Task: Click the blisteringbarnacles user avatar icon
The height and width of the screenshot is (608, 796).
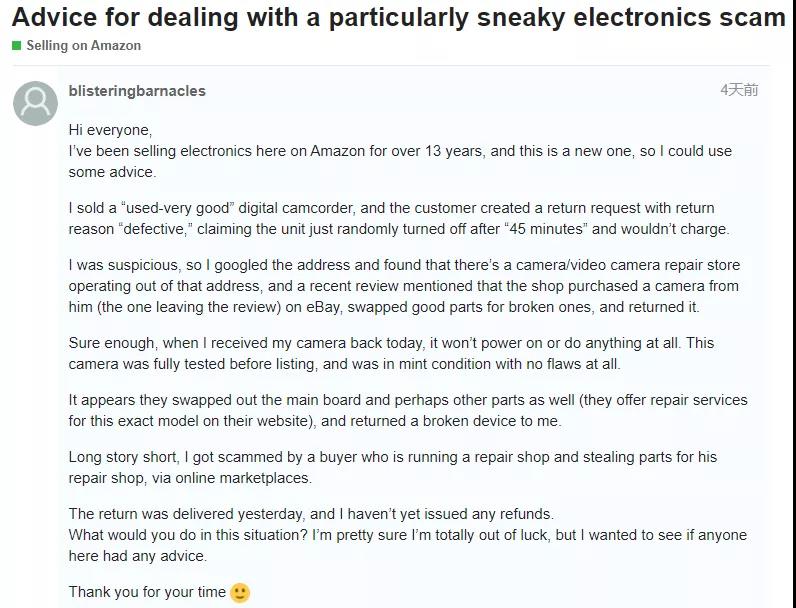Action: click(x=35, y=103)
